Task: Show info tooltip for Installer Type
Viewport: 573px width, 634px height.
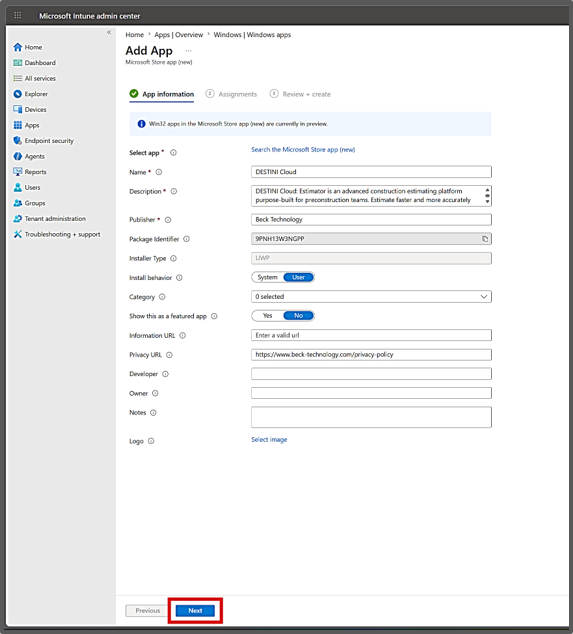Action: coord(173,258)
